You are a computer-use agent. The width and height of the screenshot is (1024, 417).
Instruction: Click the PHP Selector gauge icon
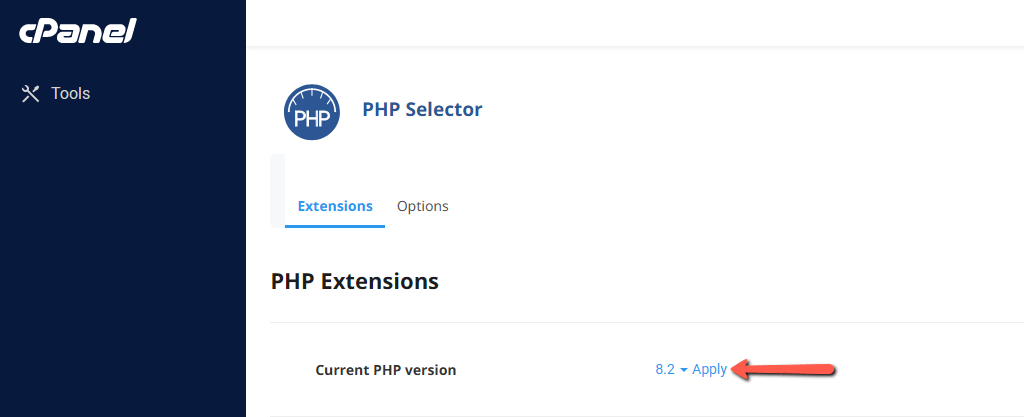312,112
